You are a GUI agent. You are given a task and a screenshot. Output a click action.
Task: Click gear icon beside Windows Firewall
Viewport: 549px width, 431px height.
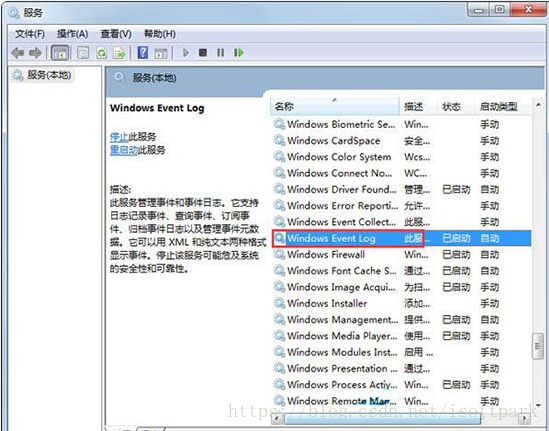[x=279, y=255]
